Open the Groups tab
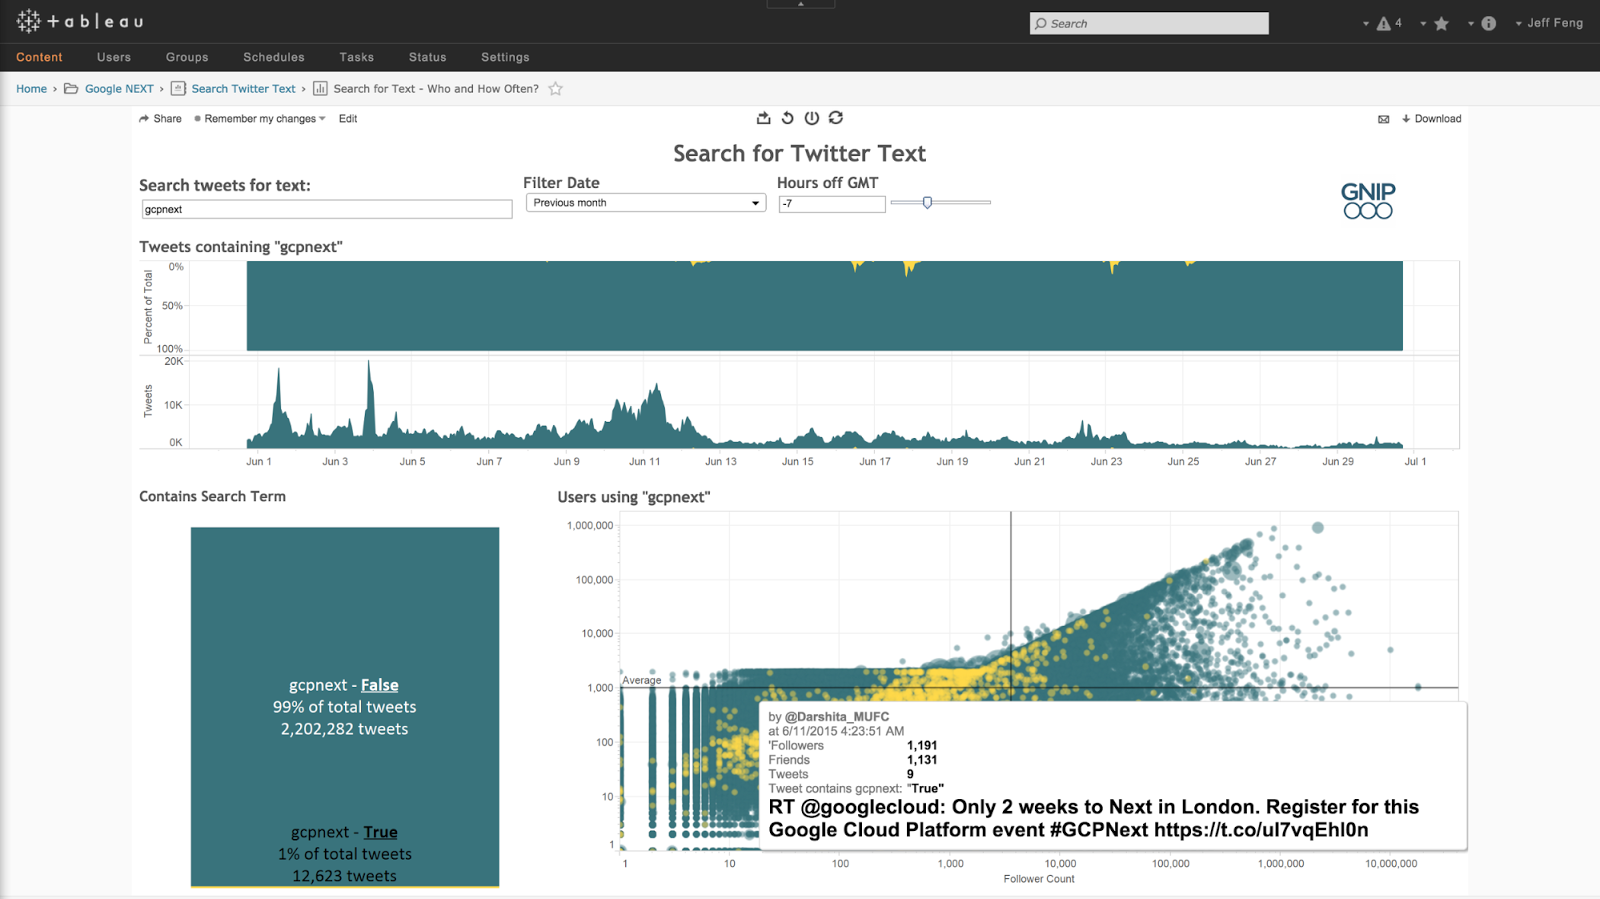The image size is (1600, 899). [x=187, y=58]
